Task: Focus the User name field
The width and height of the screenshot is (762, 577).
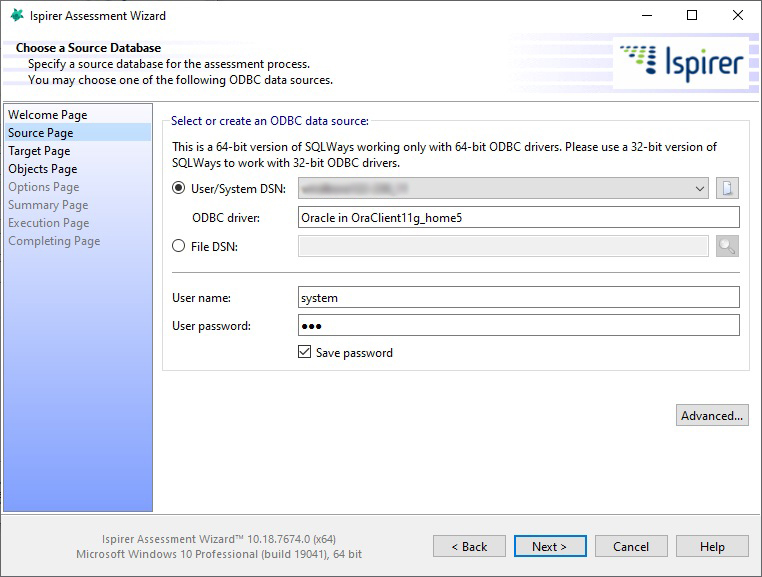Action: 519,297
